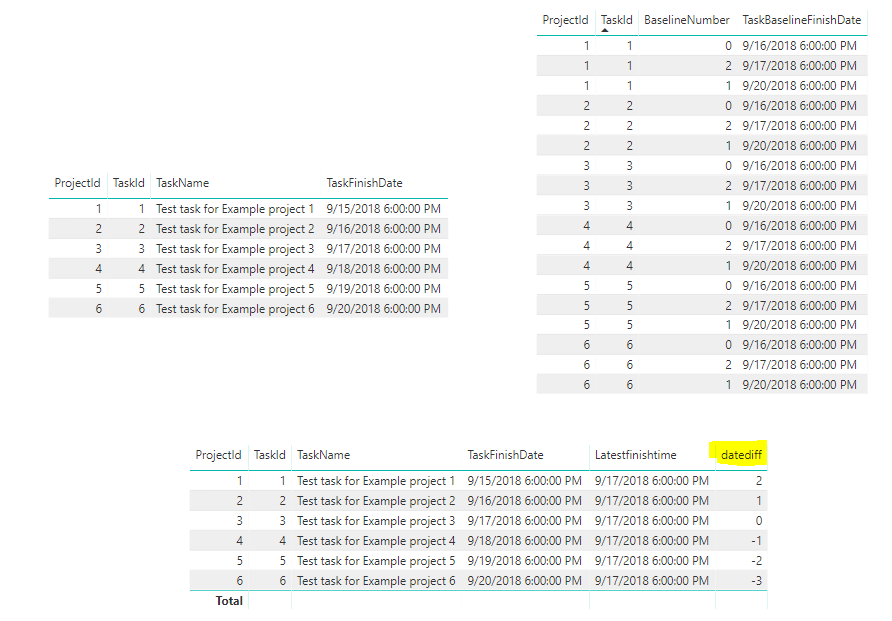Select baseline date for TaskId 4, BaselineNumber 2
This screenshot has height=621, width=892.
tap(799, 246)
